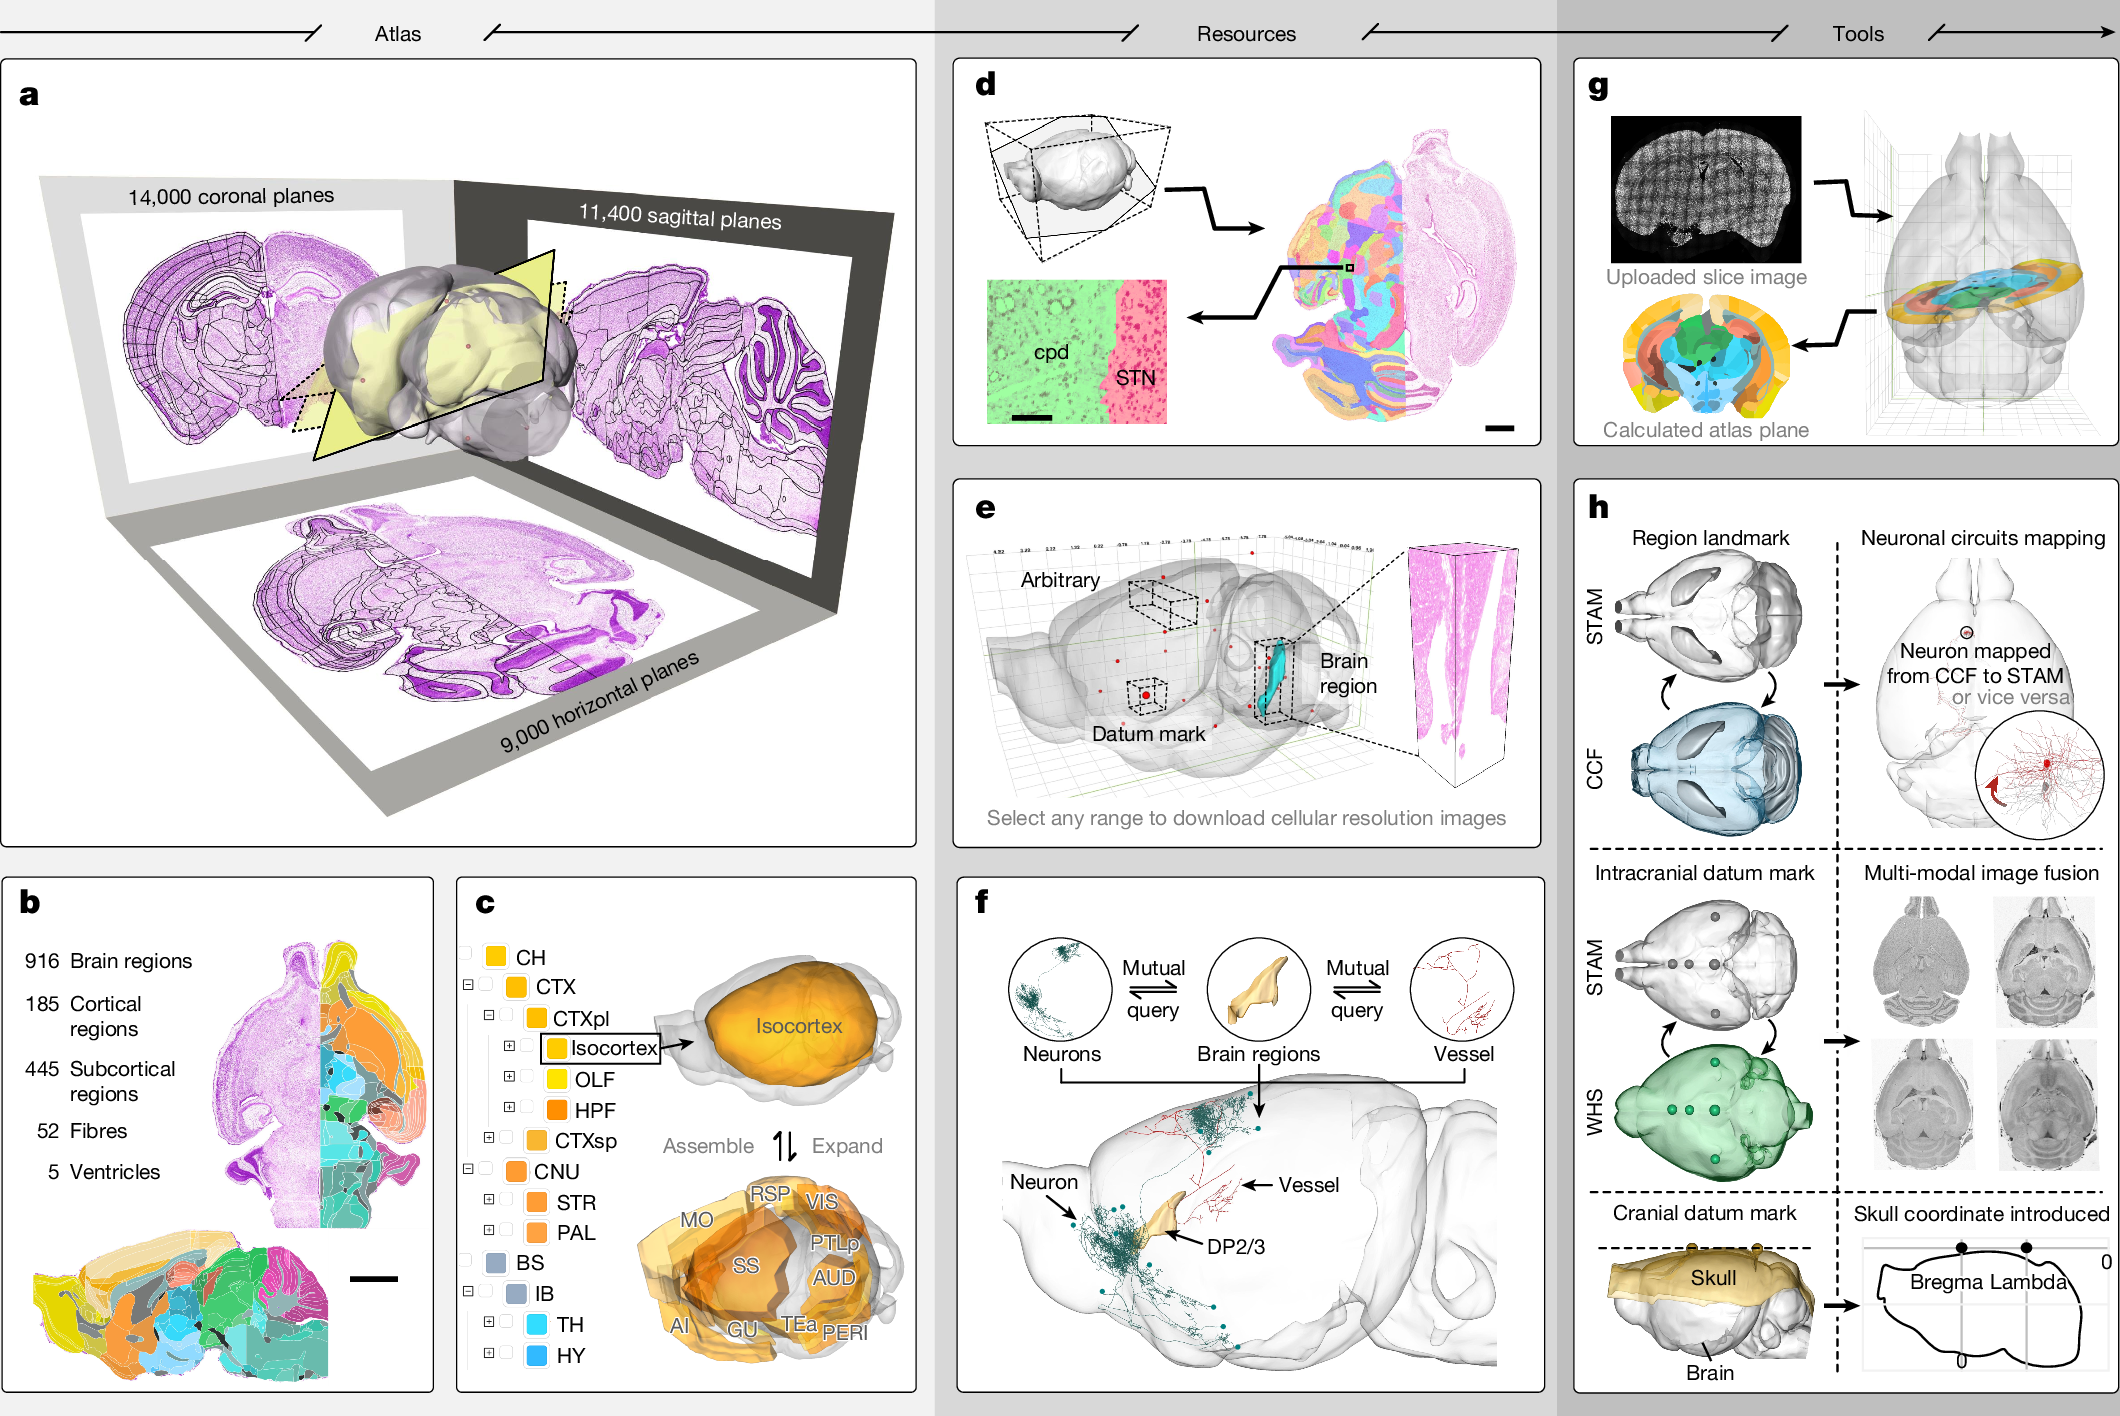Click the Assemble label

pos(708,1146)
